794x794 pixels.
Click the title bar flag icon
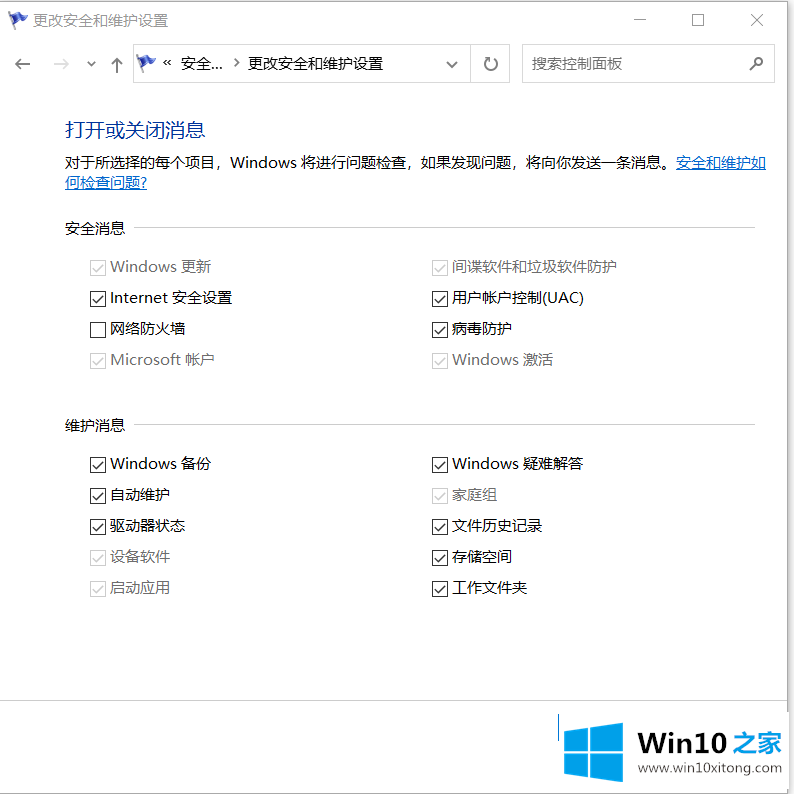[18, 20]
